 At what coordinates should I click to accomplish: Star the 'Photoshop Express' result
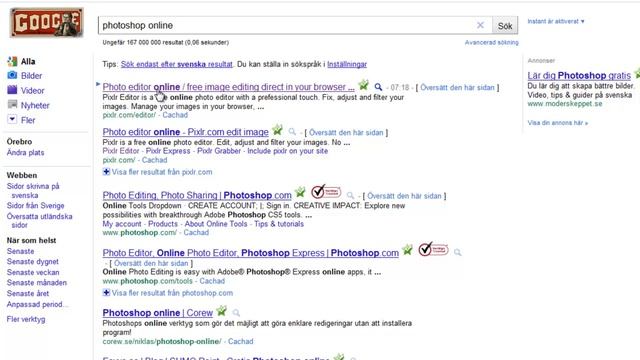tap(407, 250)
